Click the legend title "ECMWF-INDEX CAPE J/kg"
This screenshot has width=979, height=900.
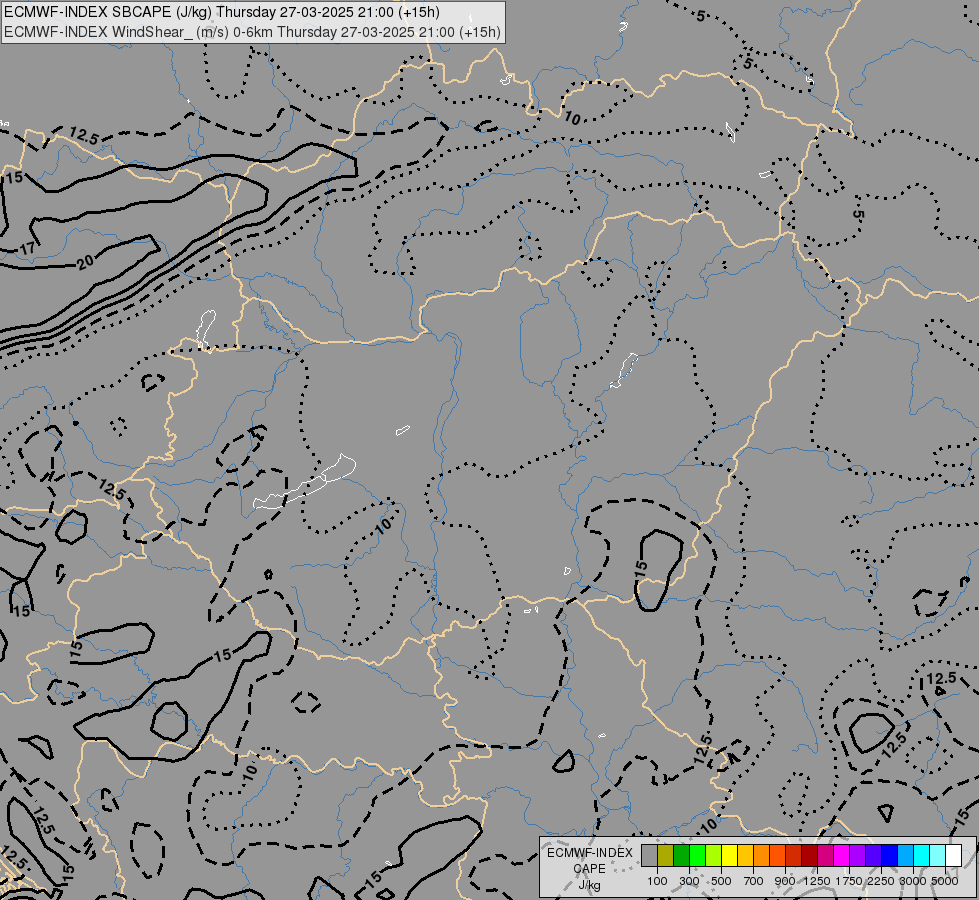589,869
